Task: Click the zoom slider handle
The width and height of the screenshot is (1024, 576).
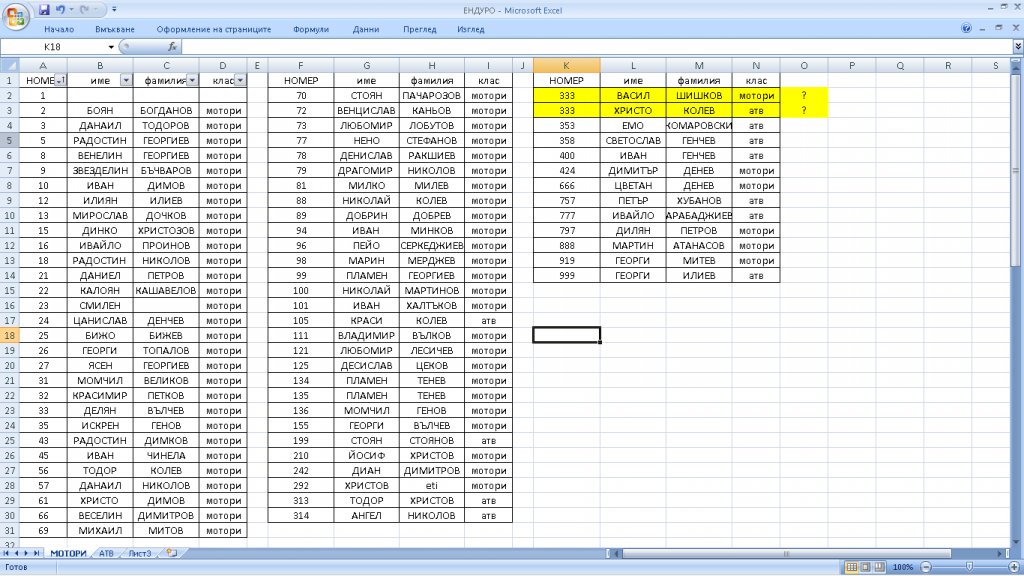Action: pos(967,566)
